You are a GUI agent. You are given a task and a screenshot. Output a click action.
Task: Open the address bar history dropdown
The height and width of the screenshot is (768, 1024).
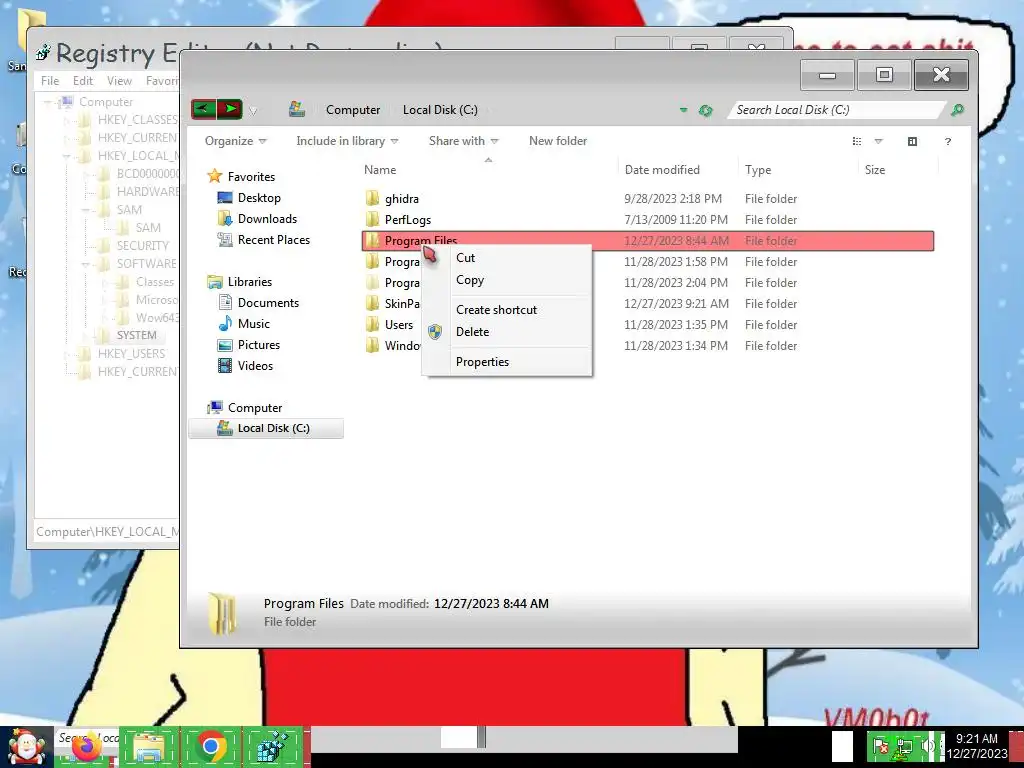click(x=683, y=110)
